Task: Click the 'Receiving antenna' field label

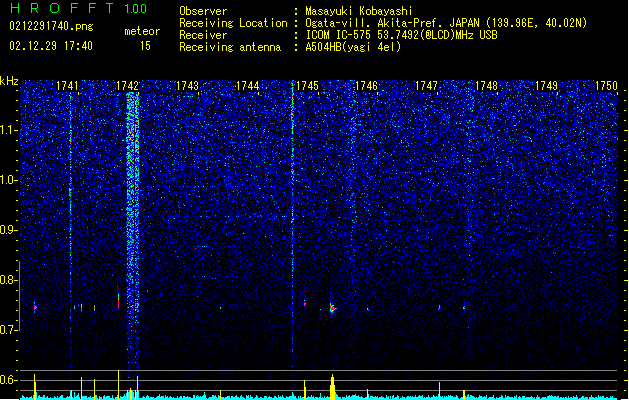Action: pos(230,47)
